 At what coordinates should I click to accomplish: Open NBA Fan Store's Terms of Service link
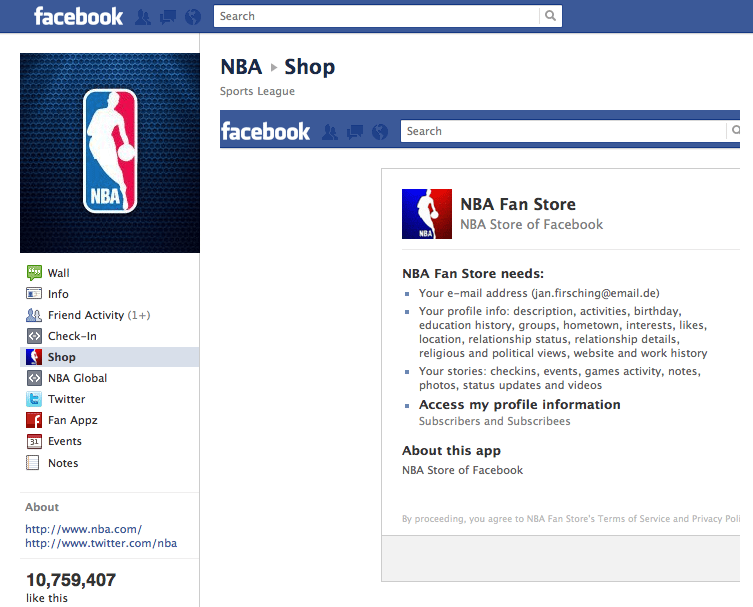coord(633,519)
